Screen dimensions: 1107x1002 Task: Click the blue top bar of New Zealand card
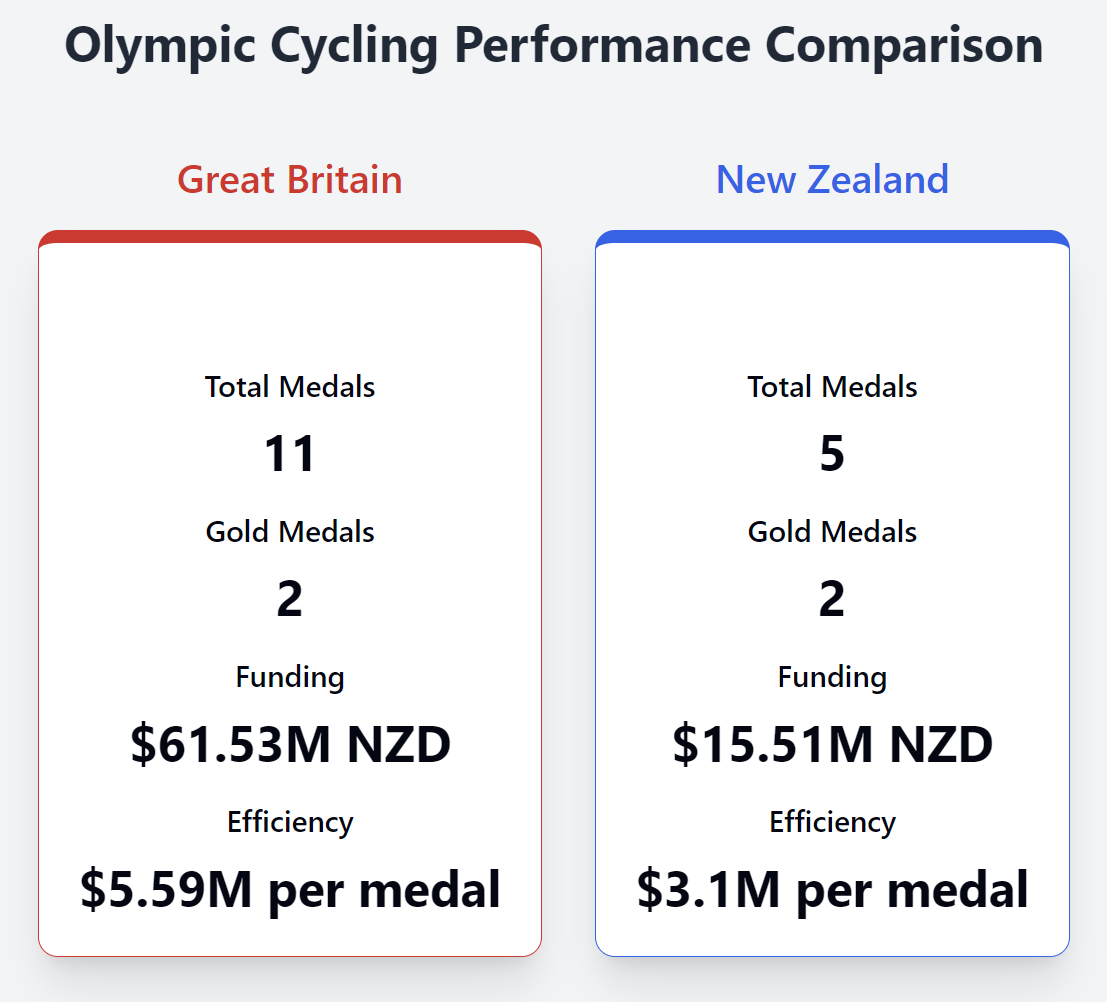832,237
